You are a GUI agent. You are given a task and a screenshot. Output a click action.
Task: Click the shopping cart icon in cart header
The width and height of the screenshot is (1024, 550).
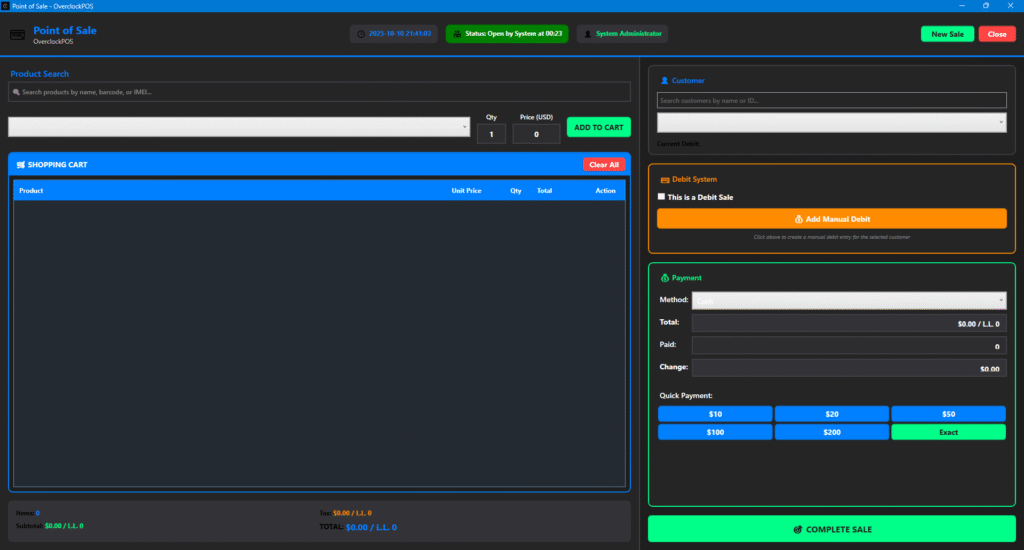[x=21, y=165]
